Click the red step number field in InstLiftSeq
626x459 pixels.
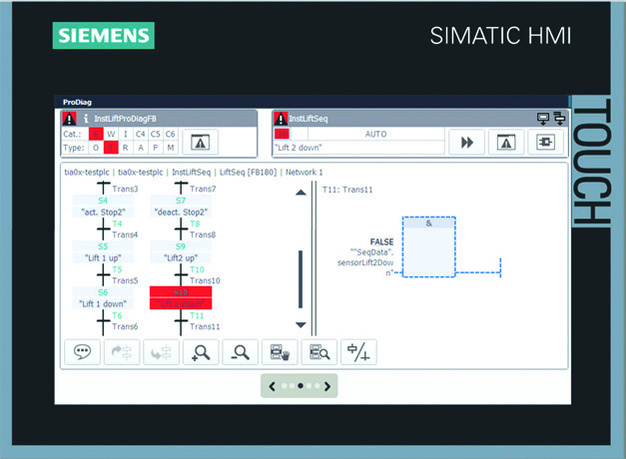(x=282, y=134)
